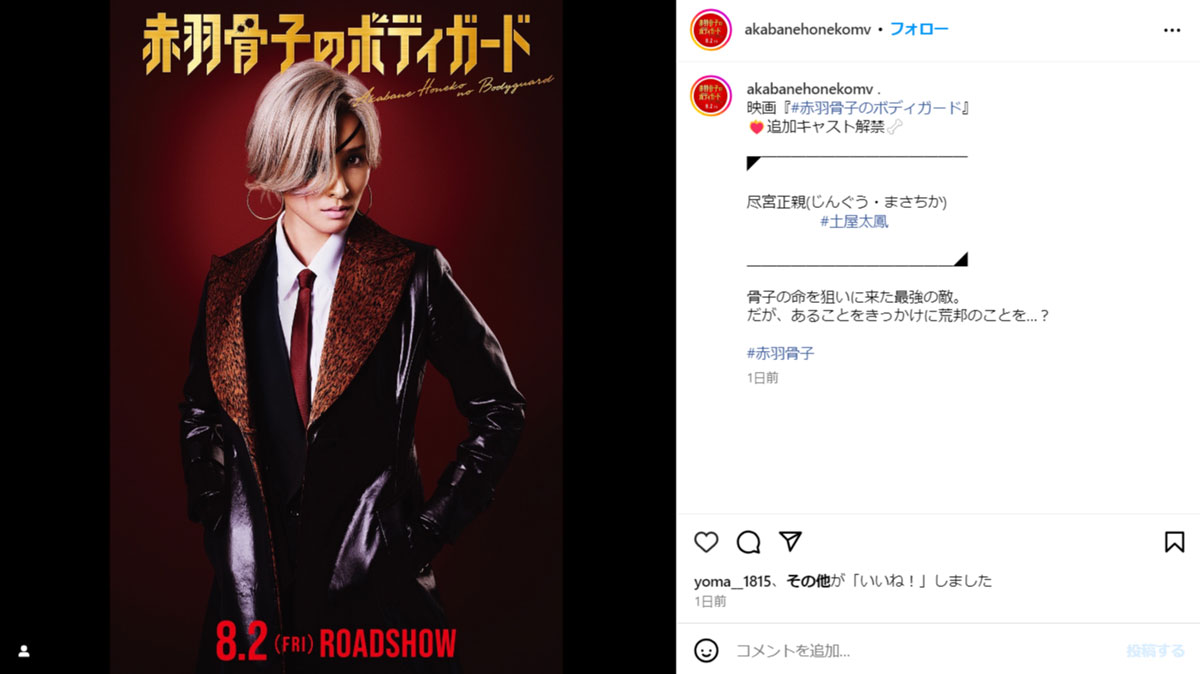1200x674 pixels.
Task: Open akabanehonekomv username in header
Action: coord(808,30)
